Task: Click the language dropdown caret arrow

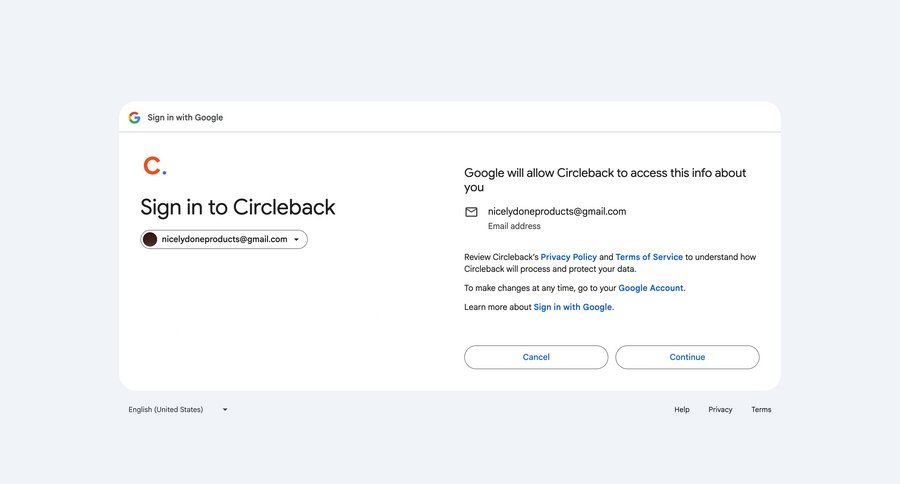Action: pos(225,409)
